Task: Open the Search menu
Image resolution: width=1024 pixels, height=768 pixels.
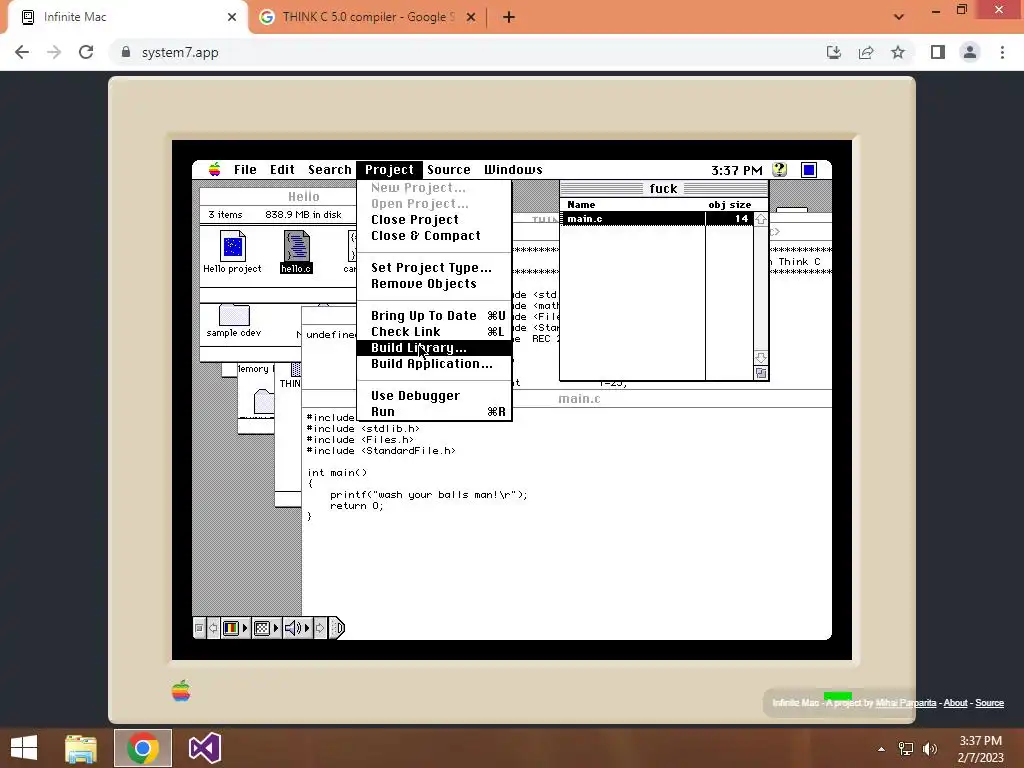Action: [330, 170]
